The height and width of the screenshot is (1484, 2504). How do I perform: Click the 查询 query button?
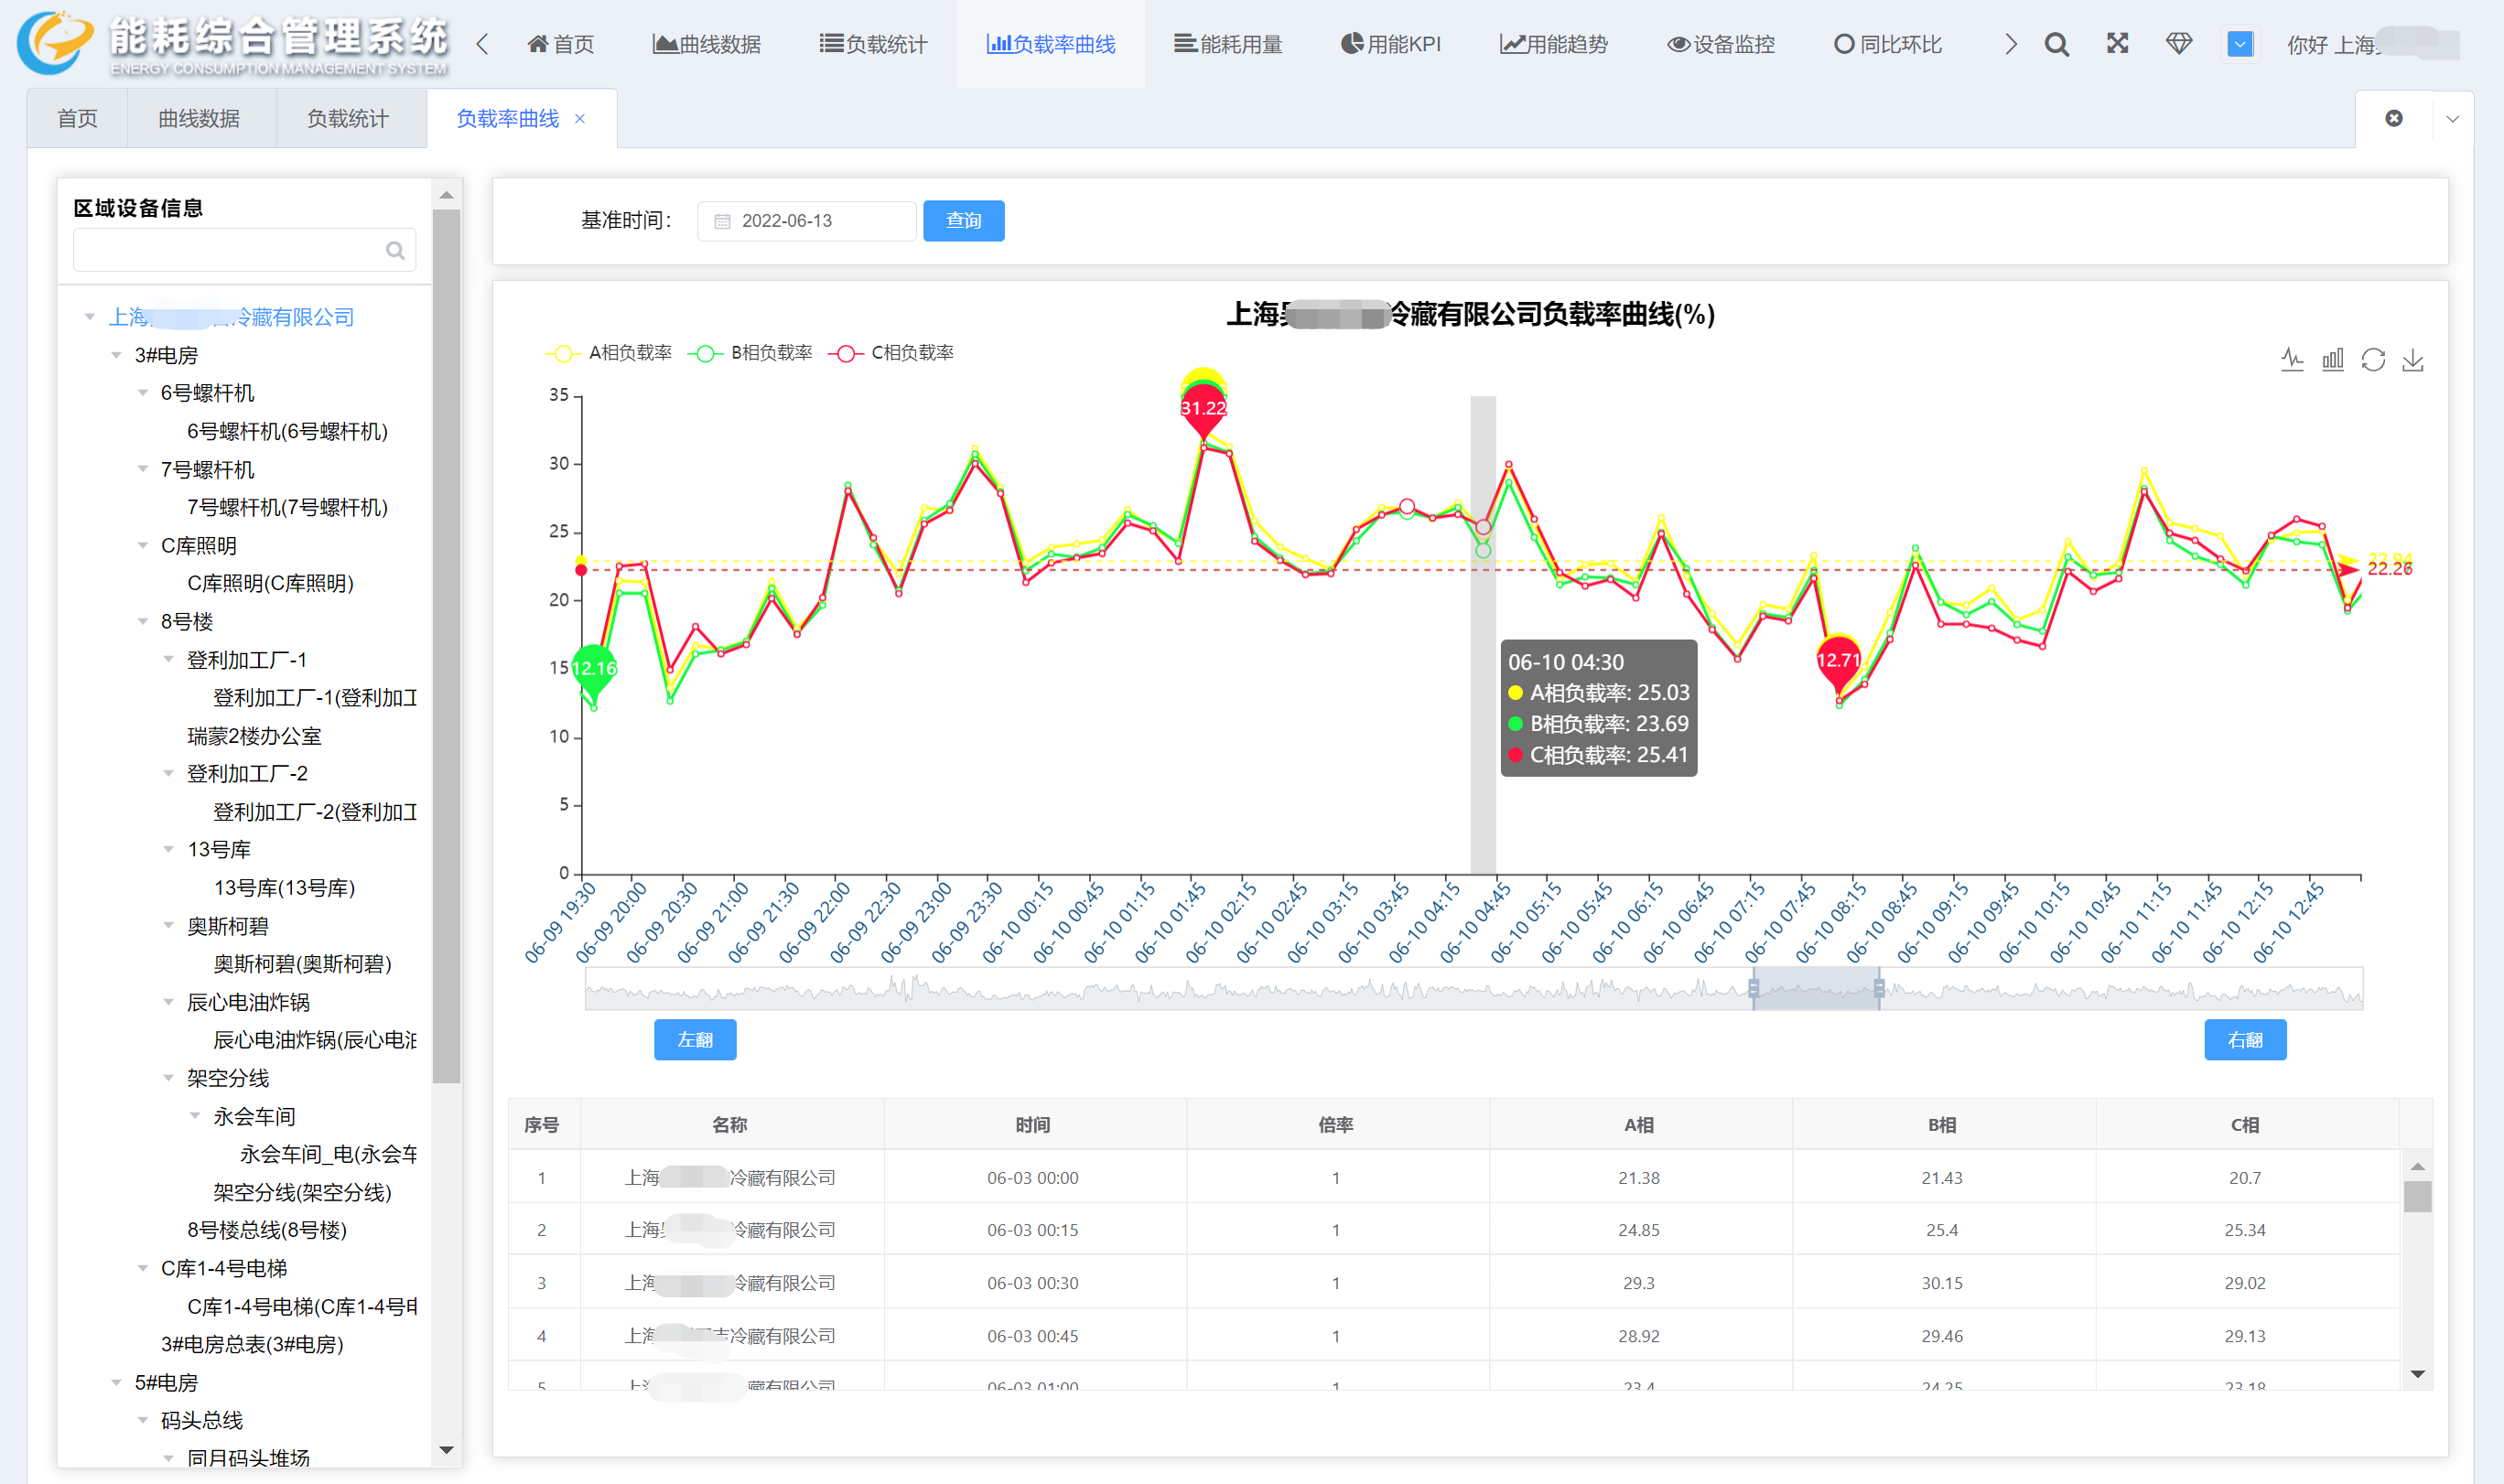(963, 221)
